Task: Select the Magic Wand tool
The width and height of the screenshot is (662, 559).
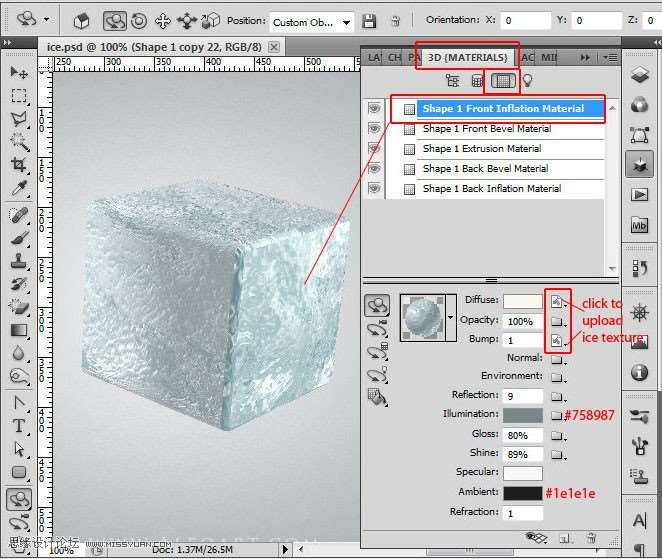Action: [18, 142]
